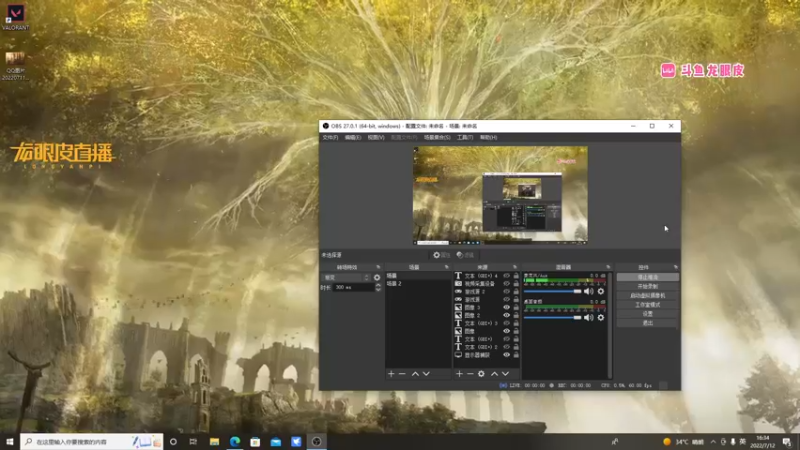Open Microsoft Store from taskbar
Image resolution: width=800 pixels, height=450 pixels.
[255, 442]
